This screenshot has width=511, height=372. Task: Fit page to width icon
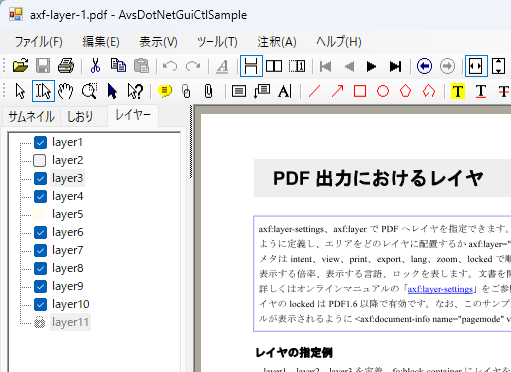coord(476,66)
